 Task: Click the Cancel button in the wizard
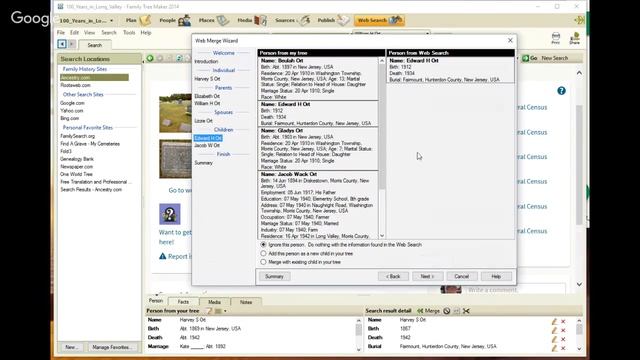pos(462,276)
